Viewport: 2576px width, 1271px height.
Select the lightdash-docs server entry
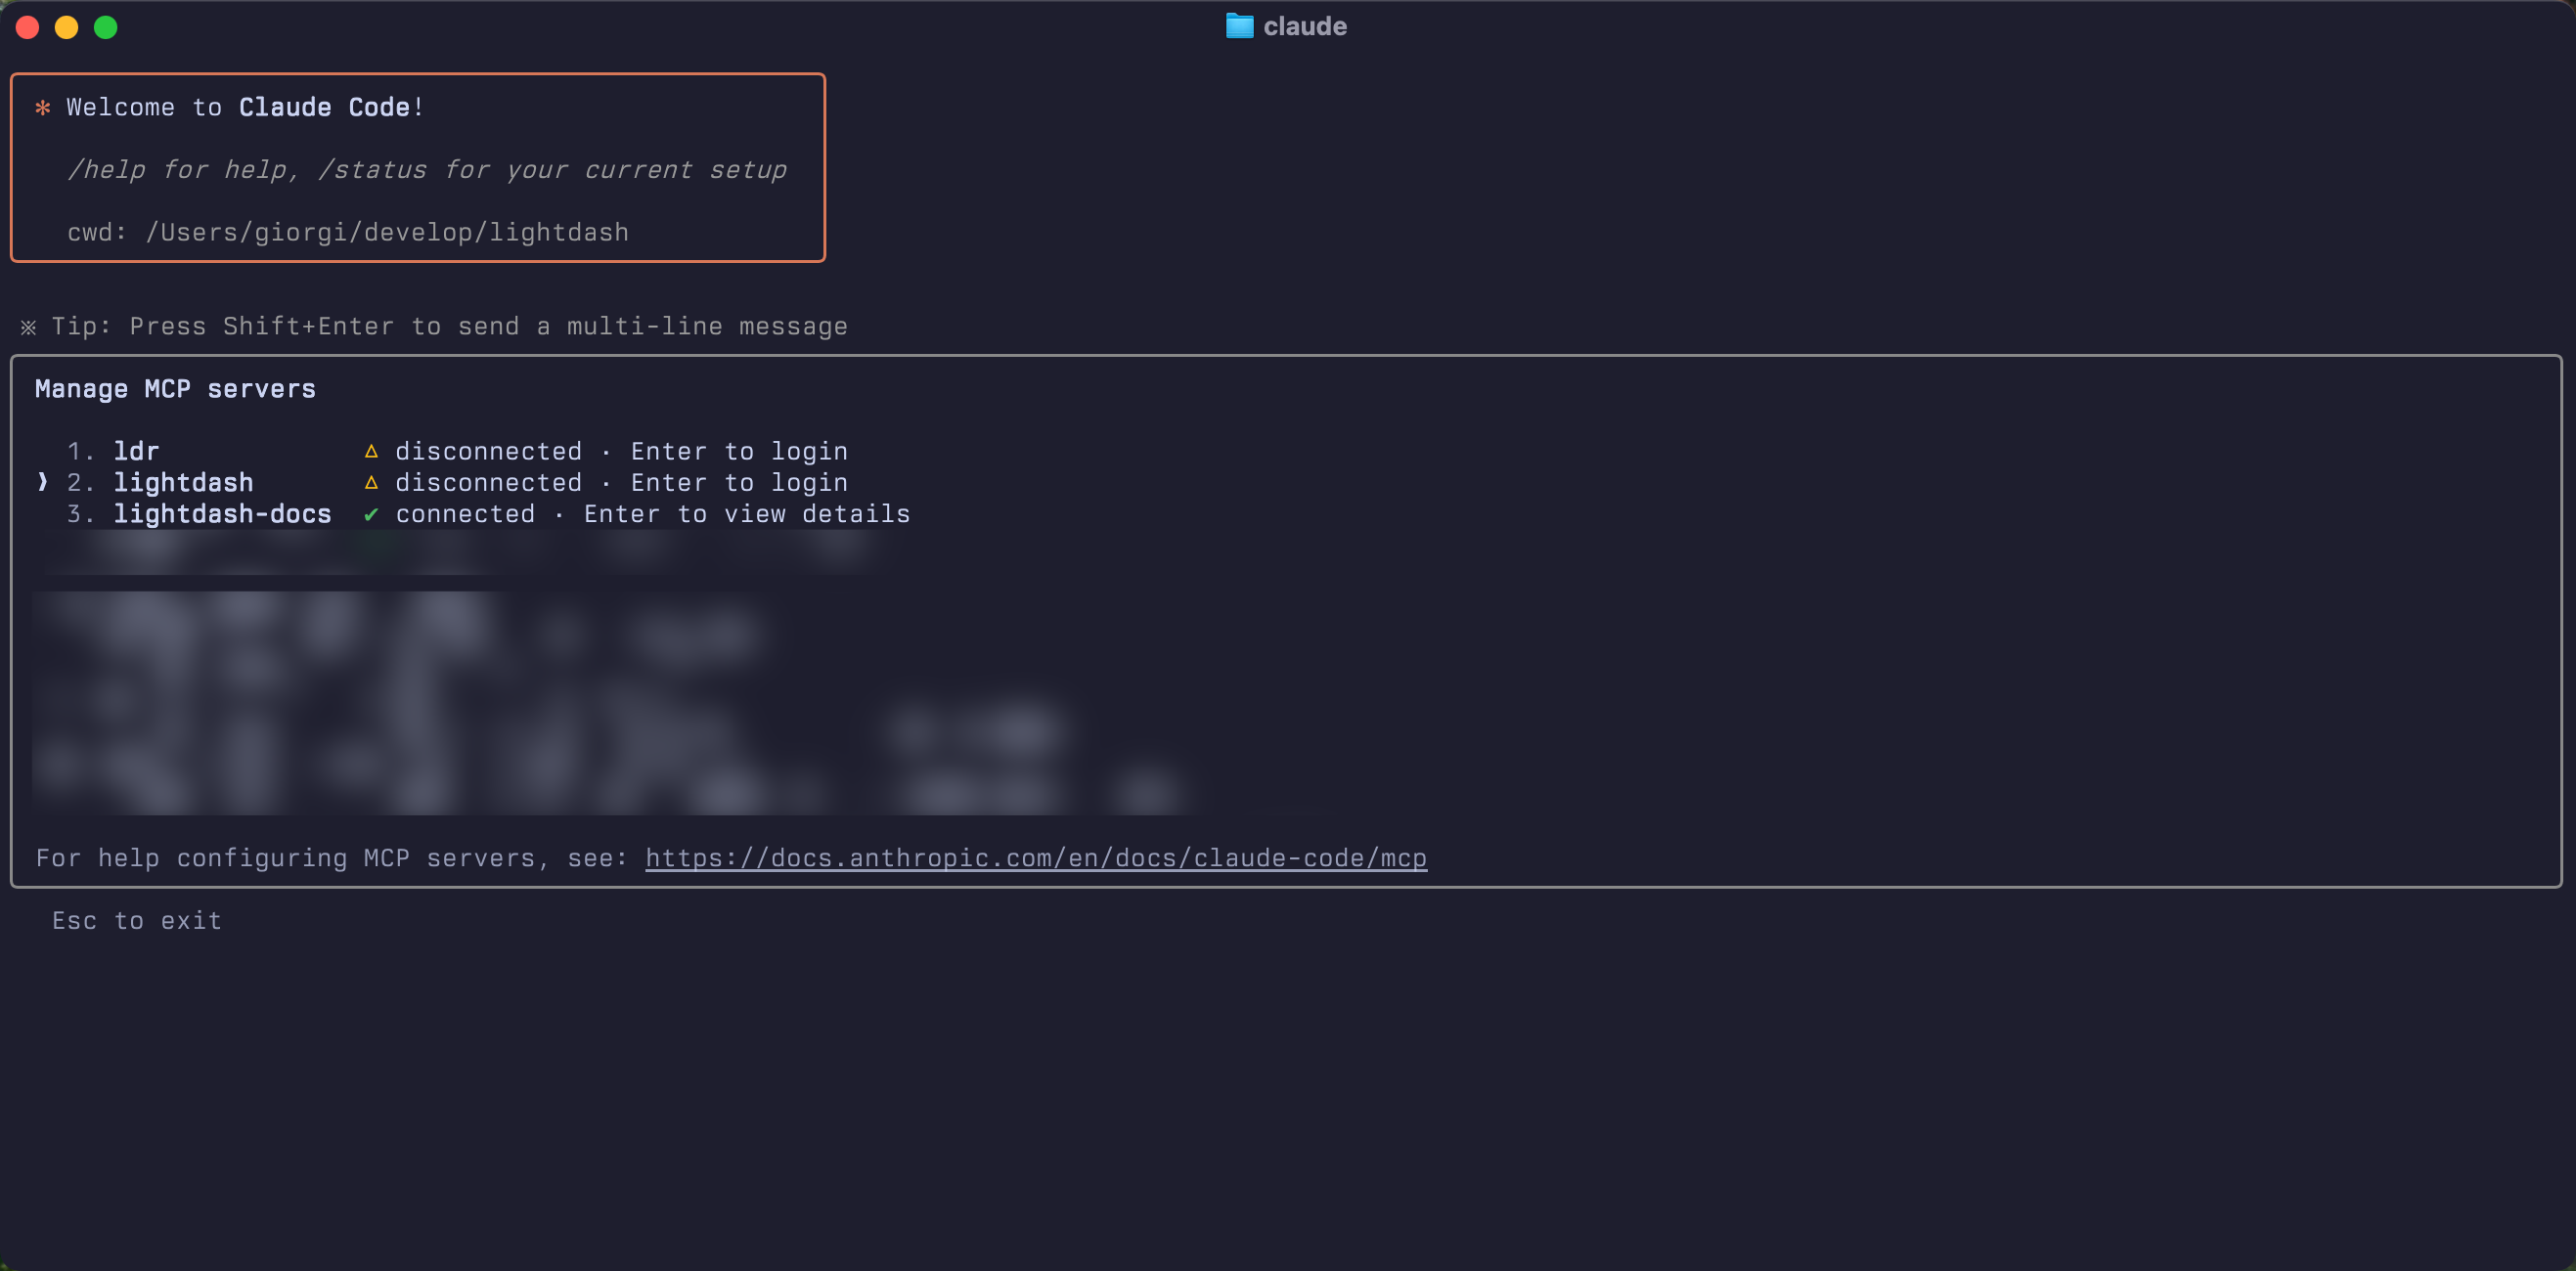222,514
